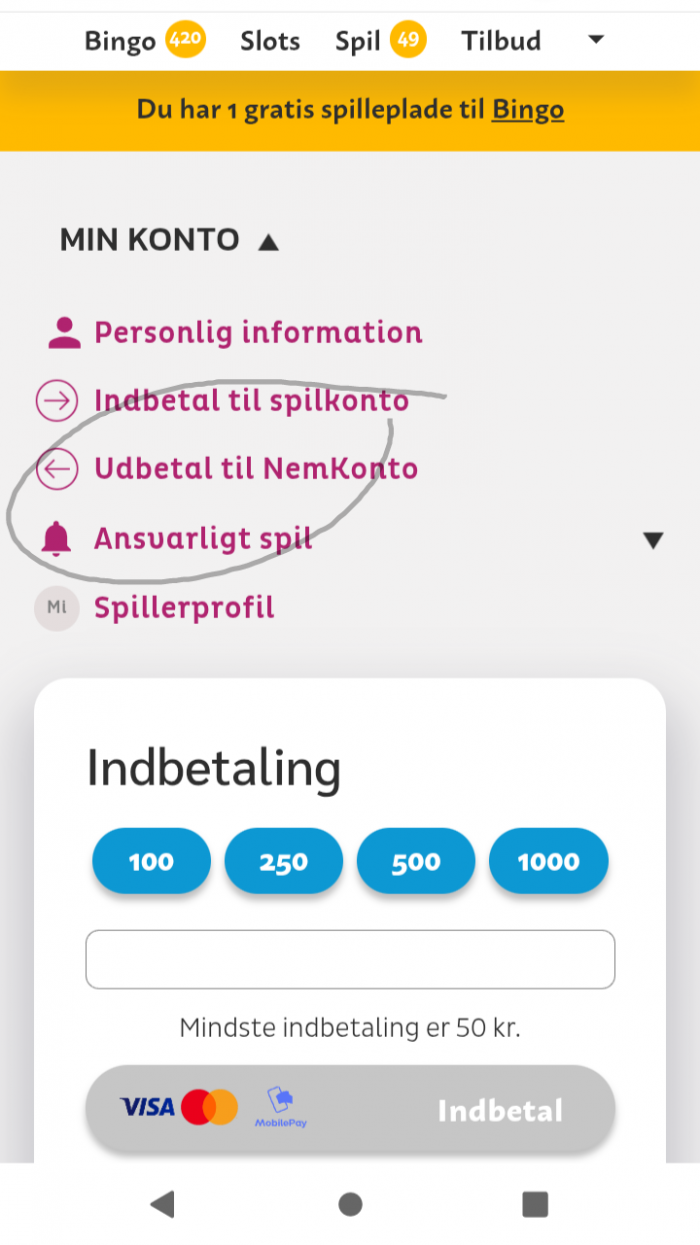Open the Tilbud tab
The width and height of the screenshot is (700, 1245).
pyautogui.click(x=501, y=41)
